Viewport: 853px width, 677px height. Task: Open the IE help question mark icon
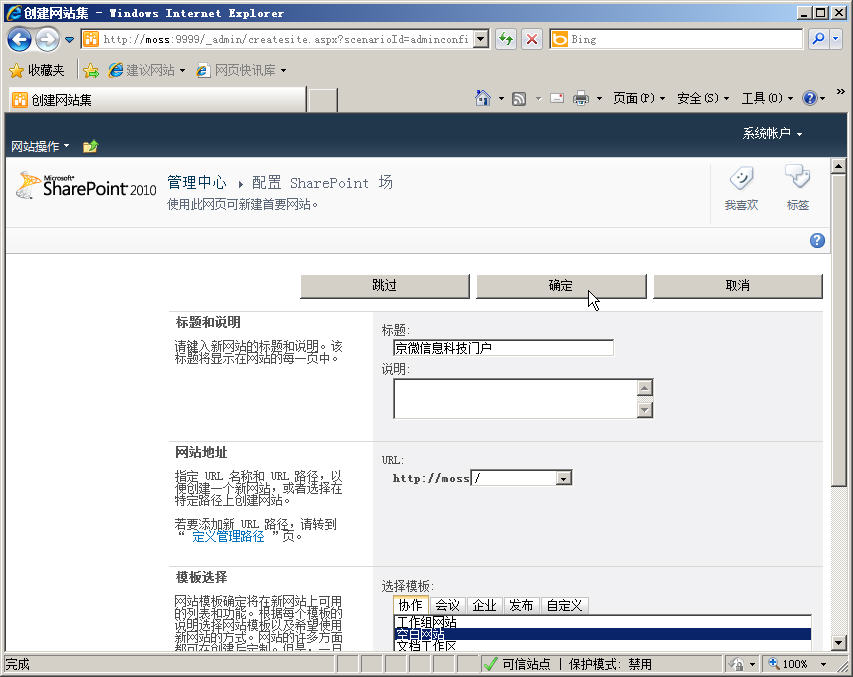tap(810, 98)
